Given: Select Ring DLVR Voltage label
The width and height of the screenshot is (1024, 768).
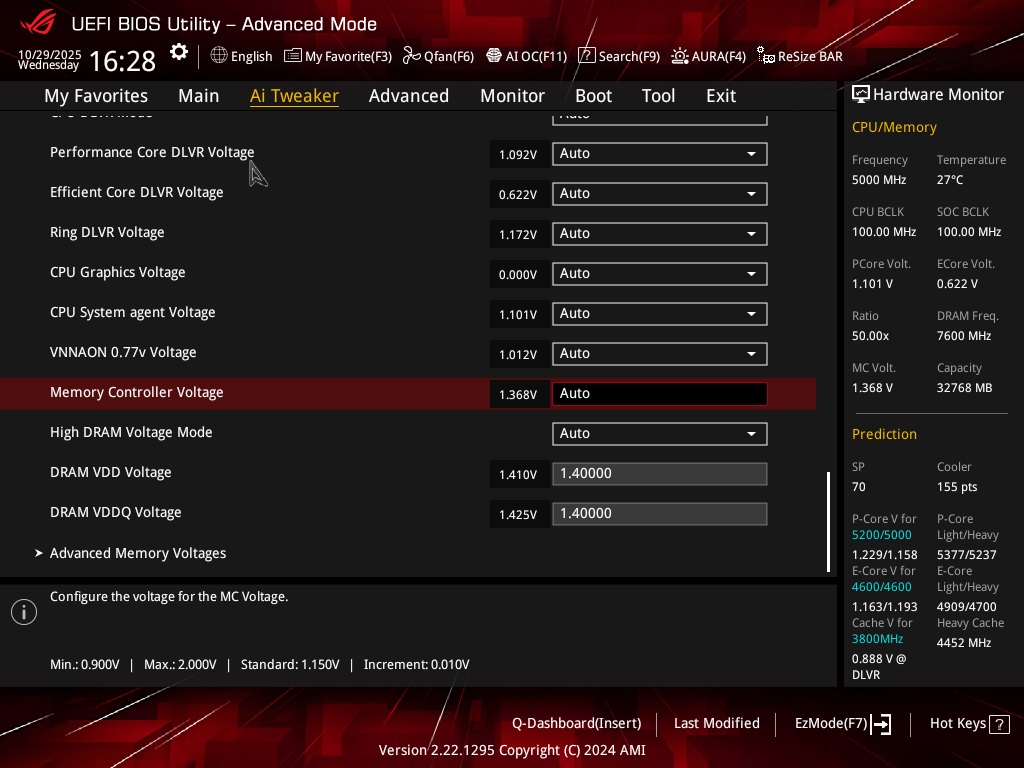Looking at the screenshot, I should click(x=107, y=232).
